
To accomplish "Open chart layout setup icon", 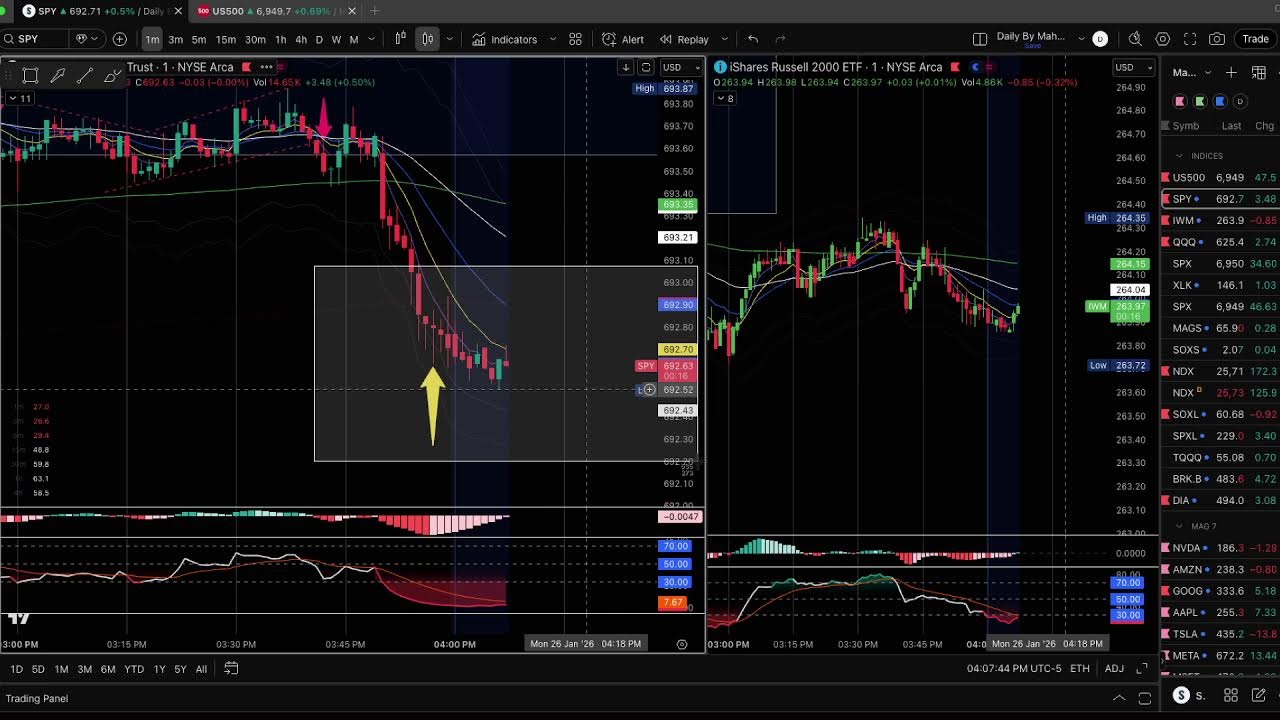I will (980, 39).
